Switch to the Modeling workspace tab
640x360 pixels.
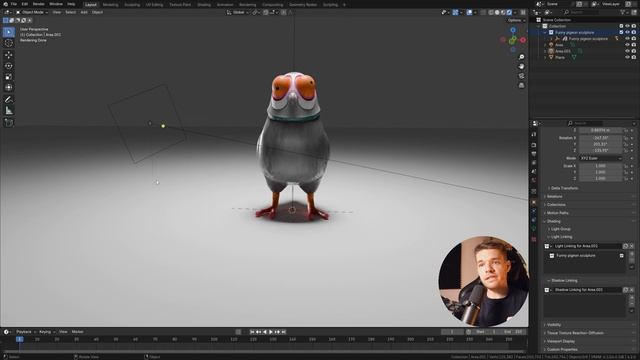(110, 5)
